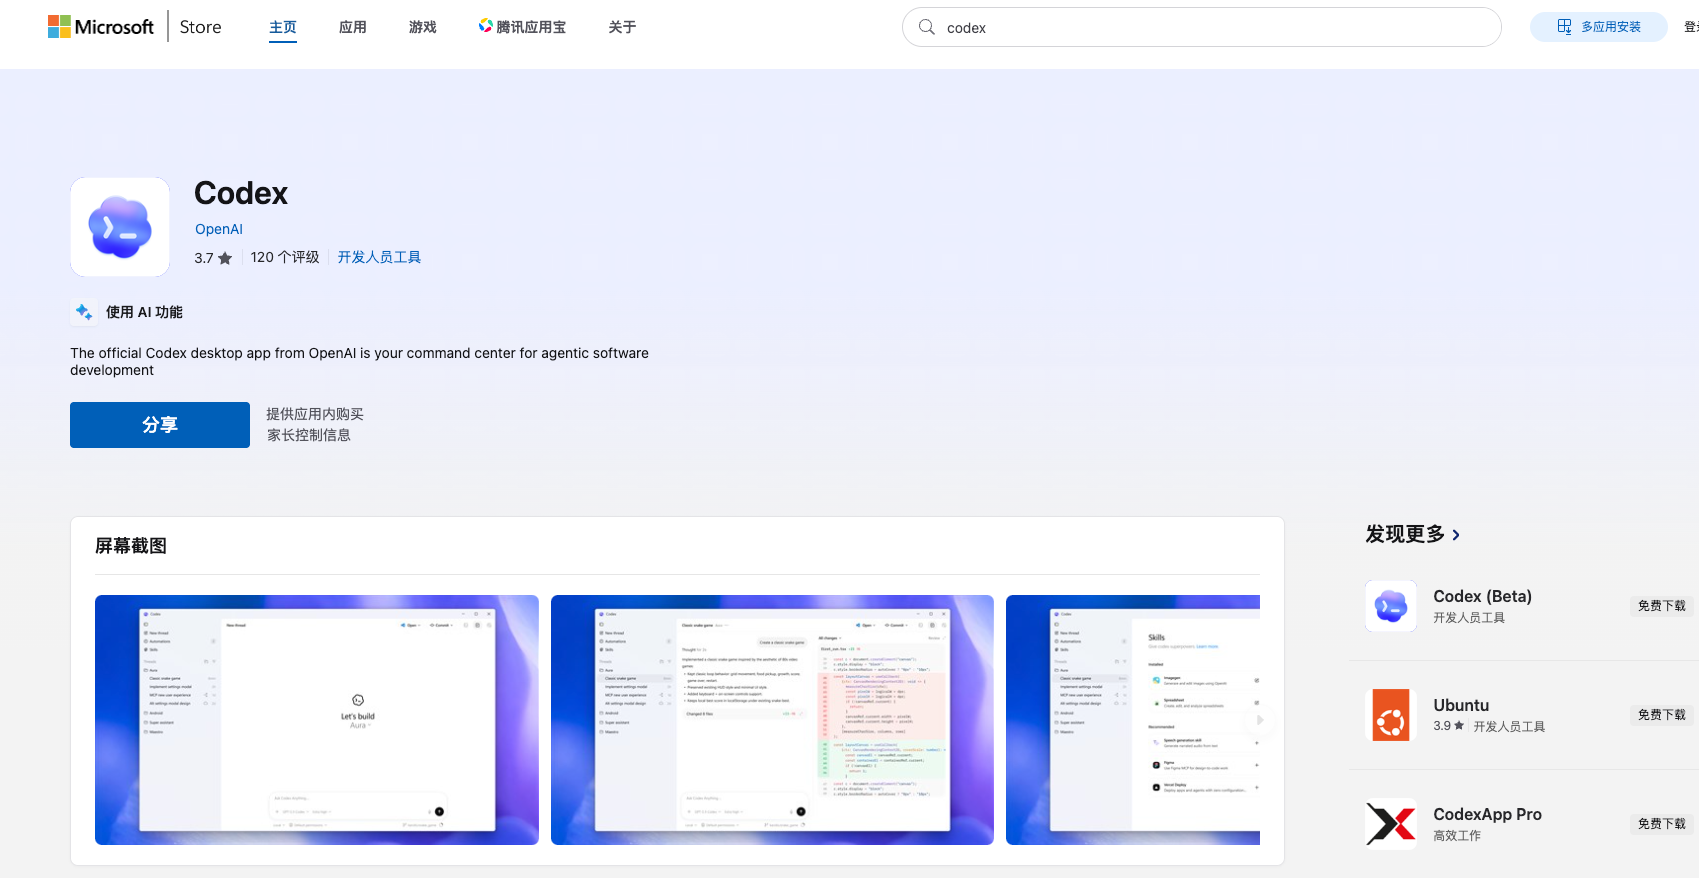Screen dimensions: 1699x878
Task: Click the Tencent 应用宝 colorful logo icon
Action: point(486,26)
